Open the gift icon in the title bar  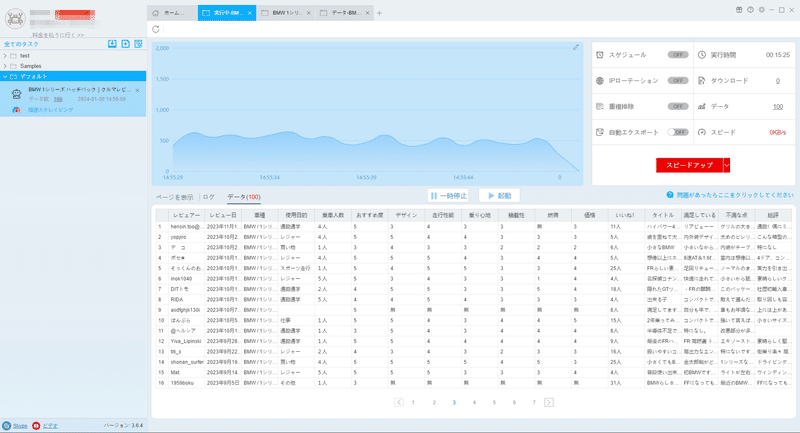739,10
